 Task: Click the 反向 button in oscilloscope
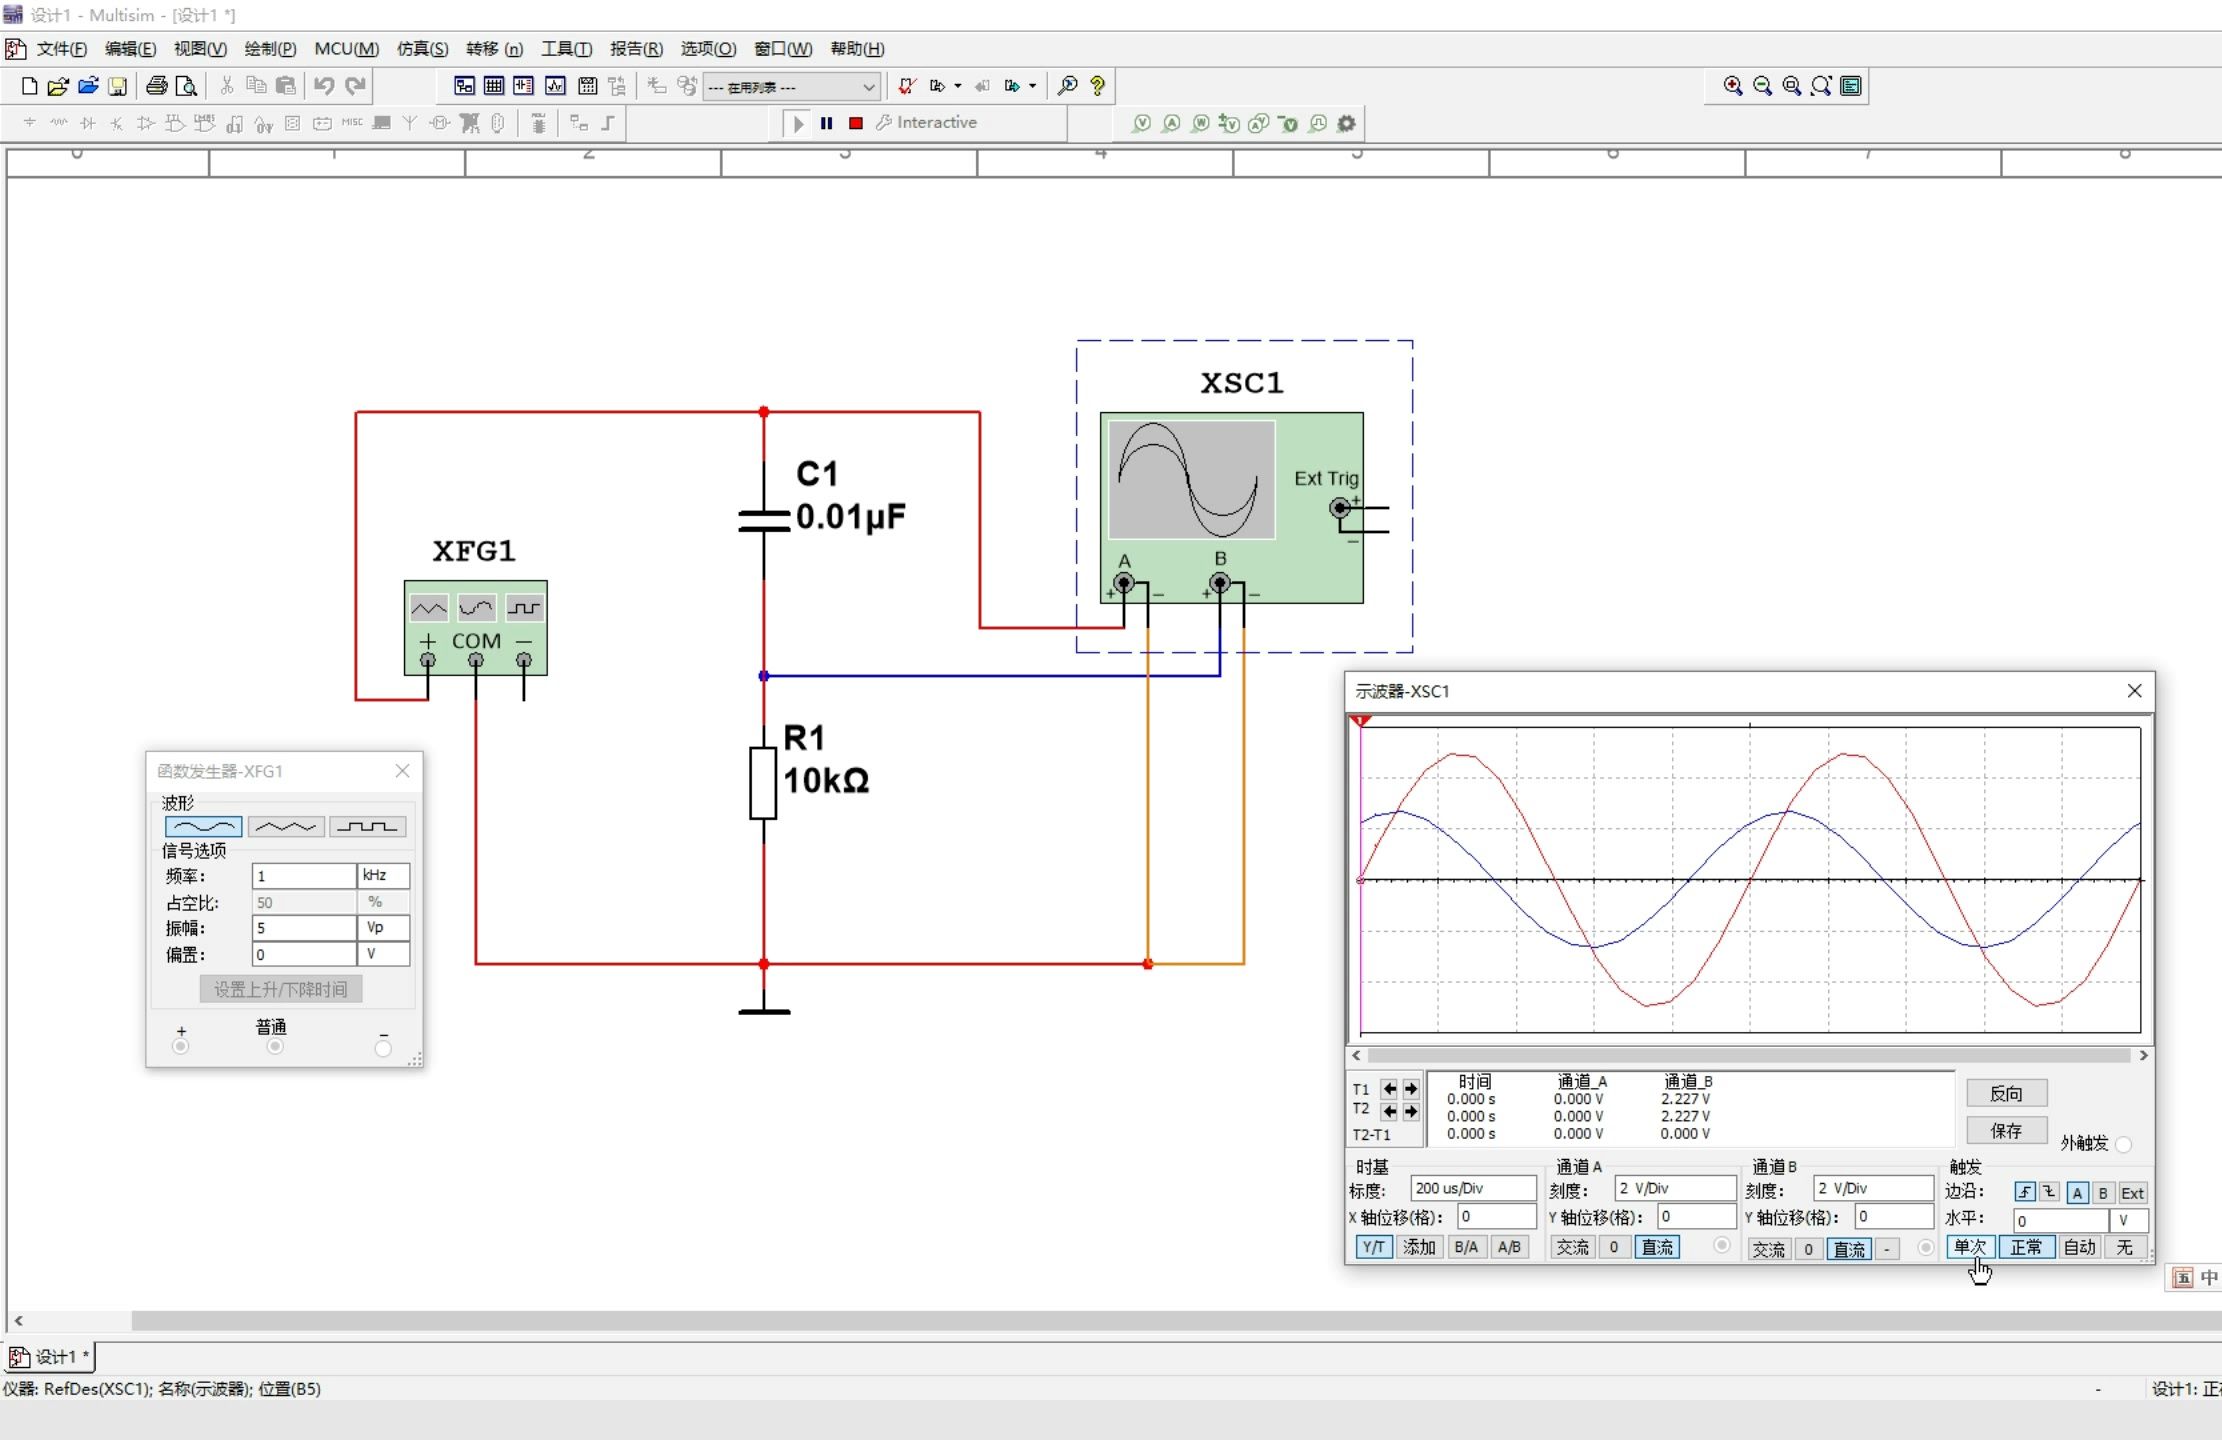point(2005,1093)
